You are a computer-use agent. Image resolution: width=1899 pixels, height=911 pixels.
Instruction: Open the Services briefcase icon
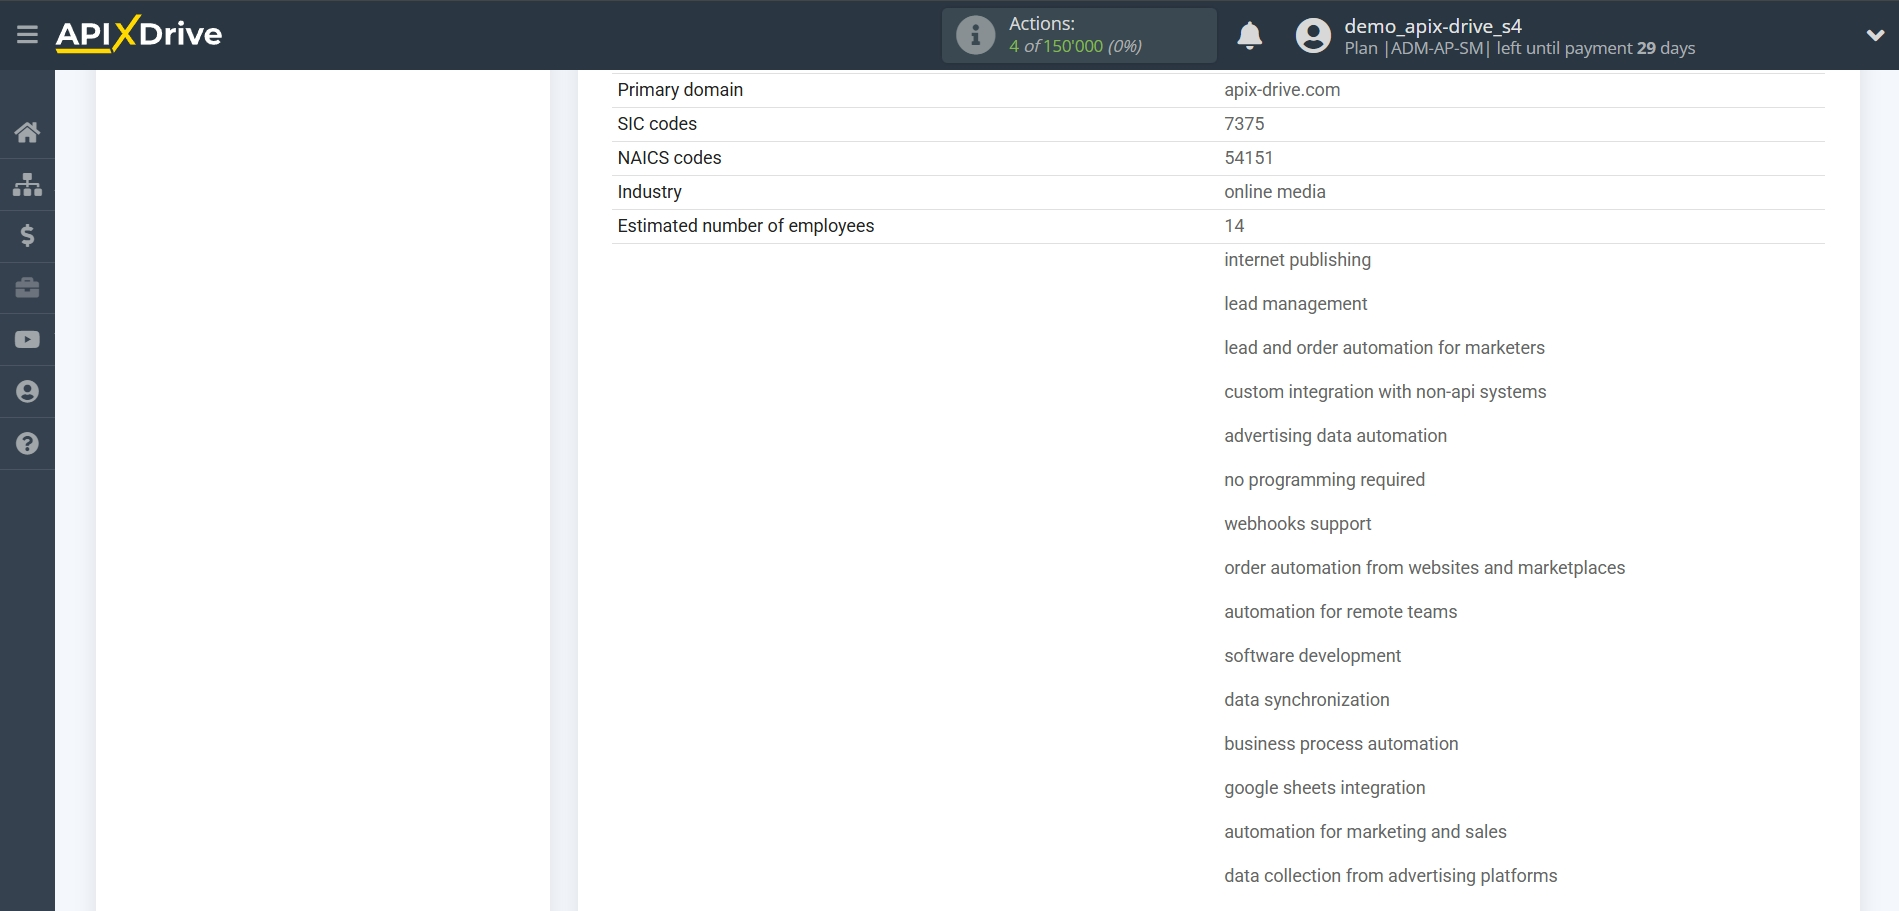pos(27,288)
